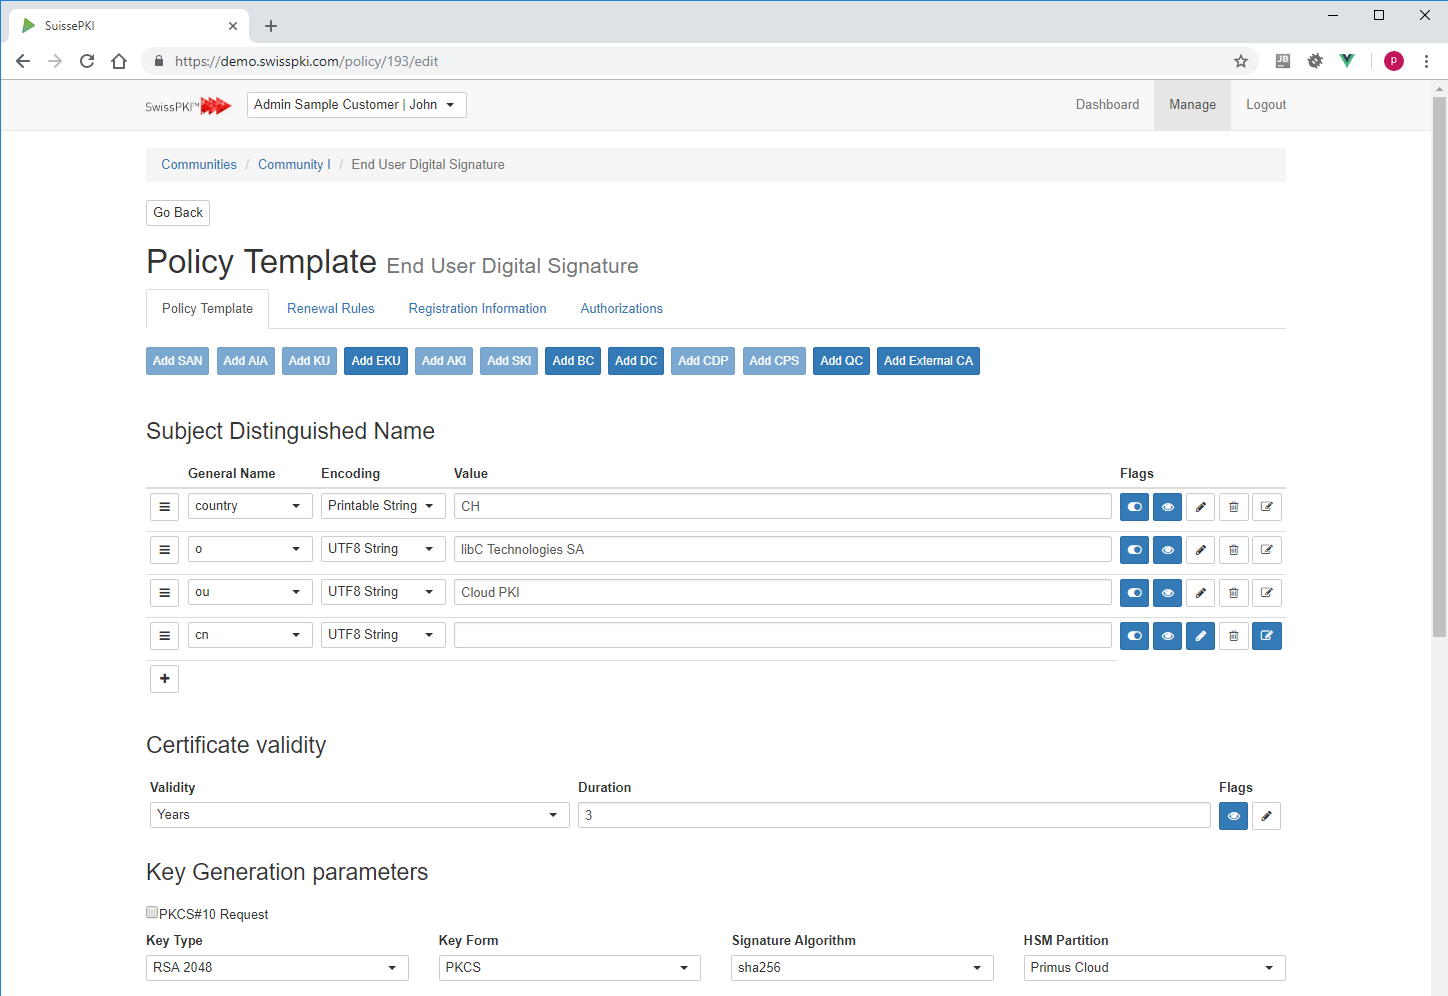Image resolution: width=1448 pixels, height=996 pixels.
Task: Toggle eye visibility flag in ou row
Action: click(x=1167, y=593)
